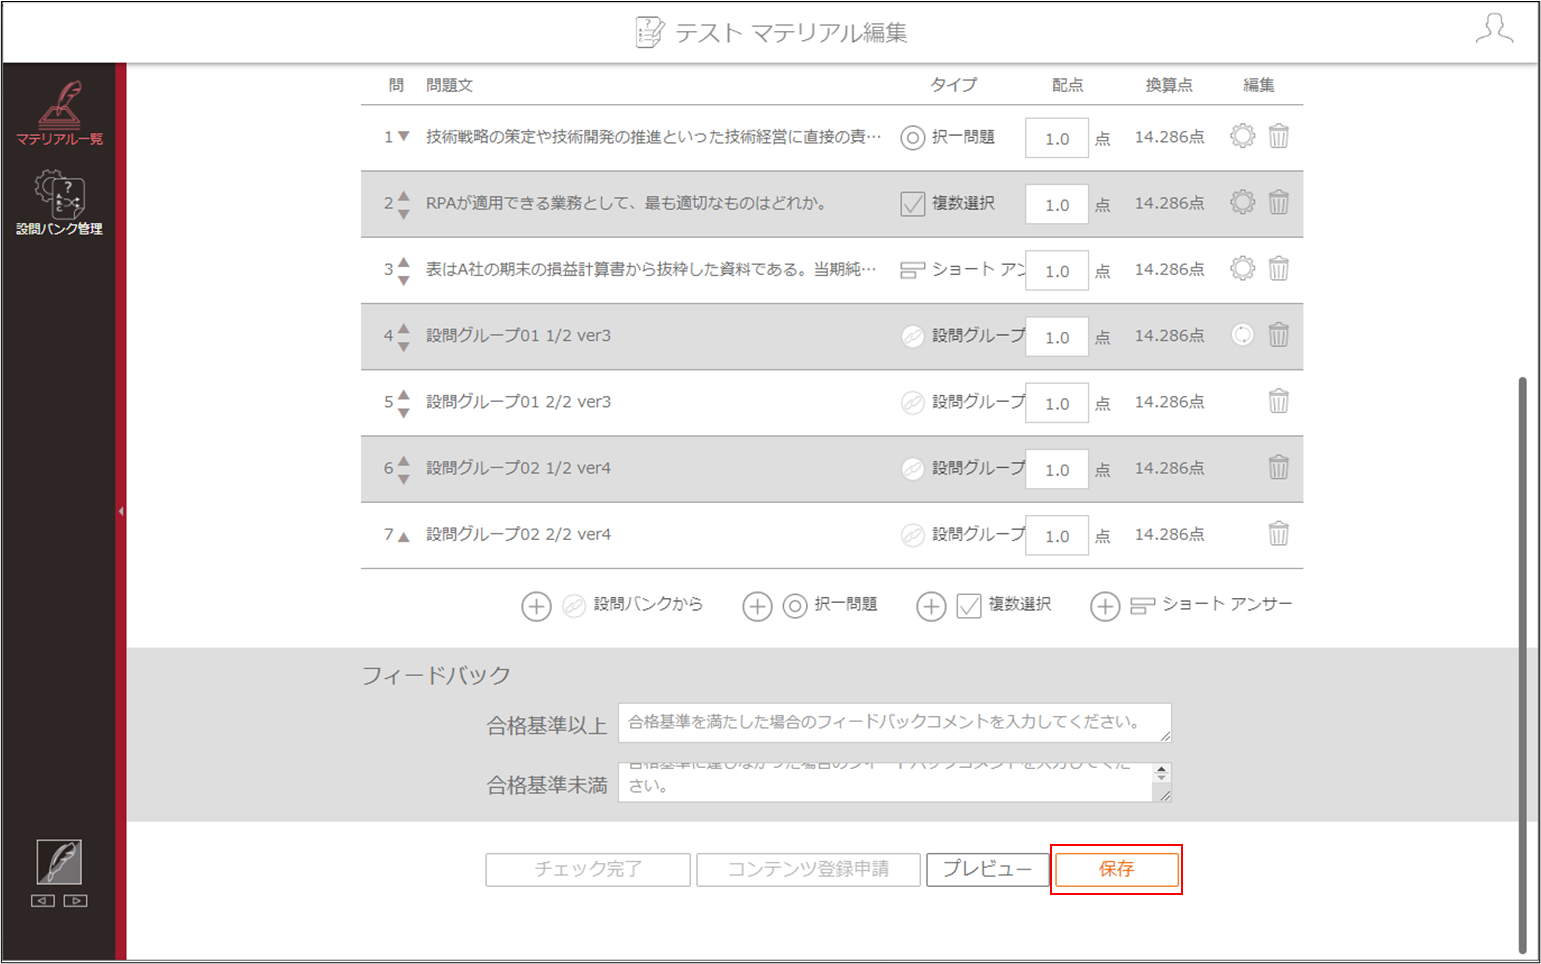This screenshot has width=1541, height=964.
Task: Click the feather pen icon in the sidebar bottom
Action: coord(59,861)
